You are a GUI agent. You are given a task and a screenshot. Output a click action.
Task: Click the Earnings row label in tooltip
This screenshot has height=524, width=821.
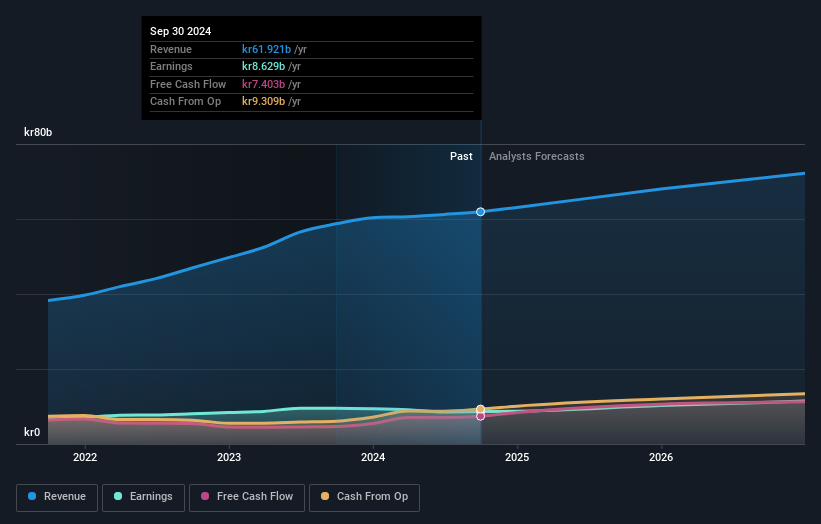click(171, 66)
